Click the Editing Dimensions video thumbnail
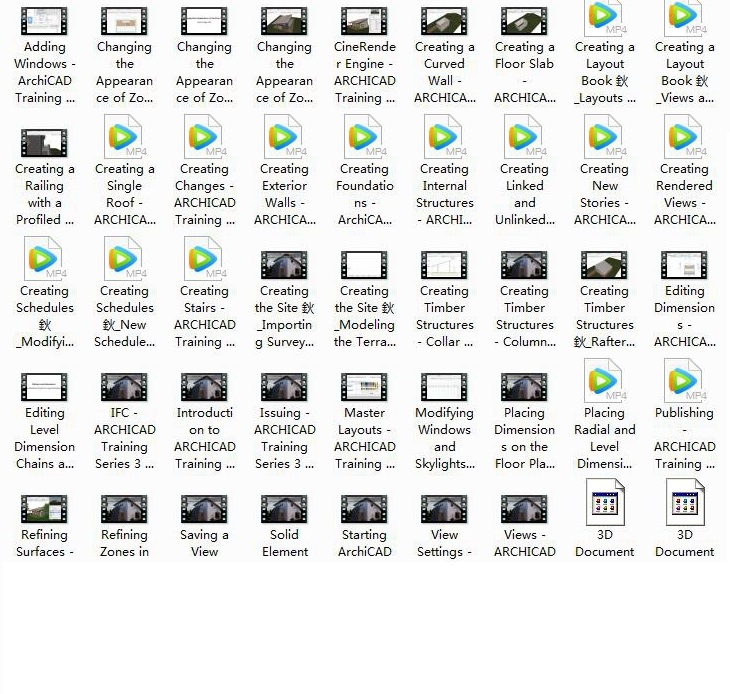 [x=684, y=265]
